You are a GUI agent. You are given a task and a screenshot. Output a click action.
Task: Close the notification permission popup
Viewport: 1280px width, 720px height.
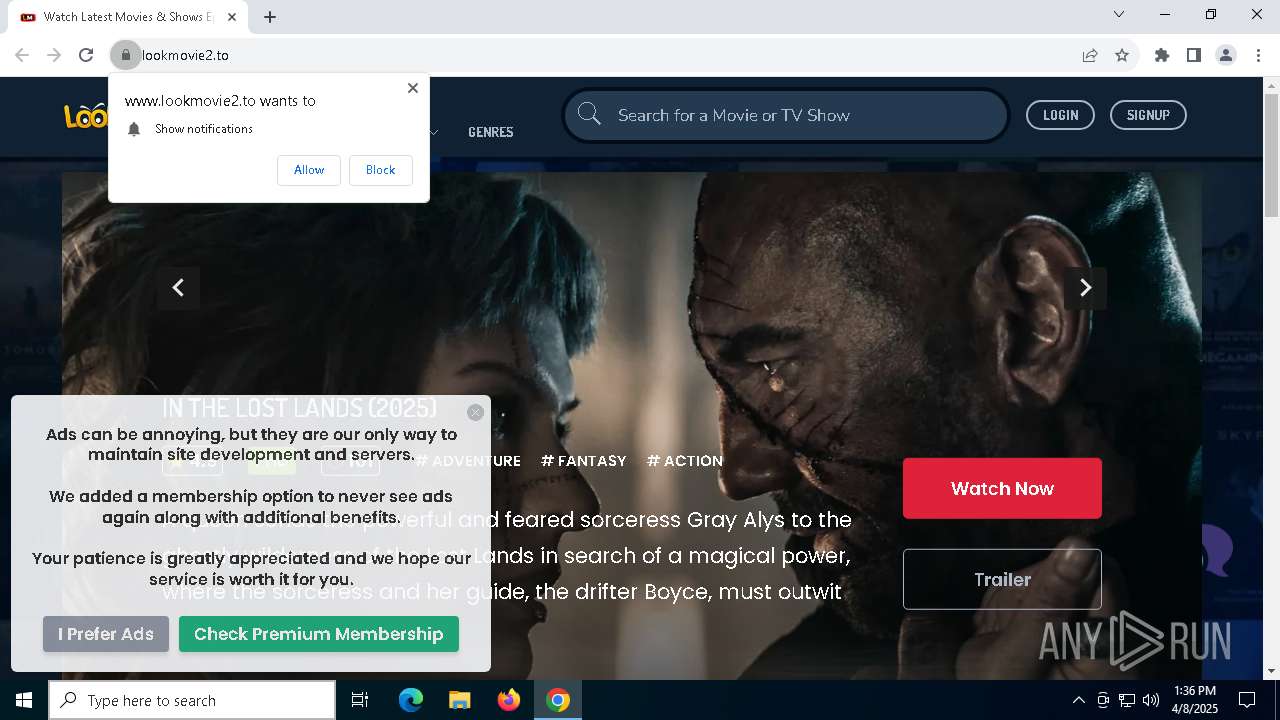(413, 88)
